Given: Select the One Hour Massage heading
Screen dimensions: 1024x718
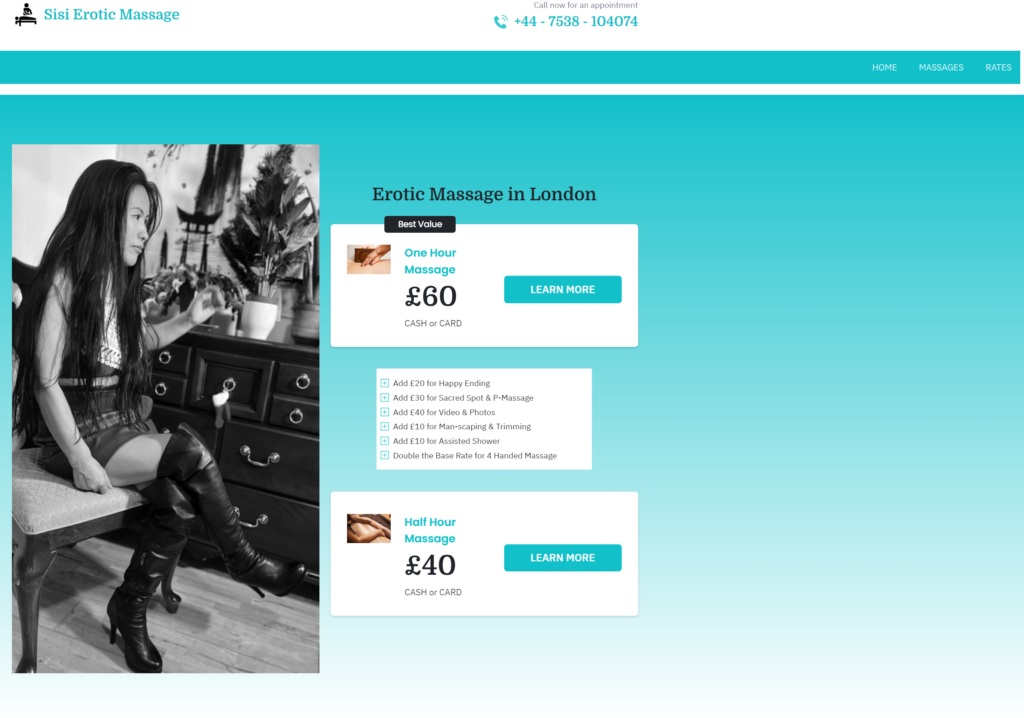Looking at the screenshot, I should (430, 261).
